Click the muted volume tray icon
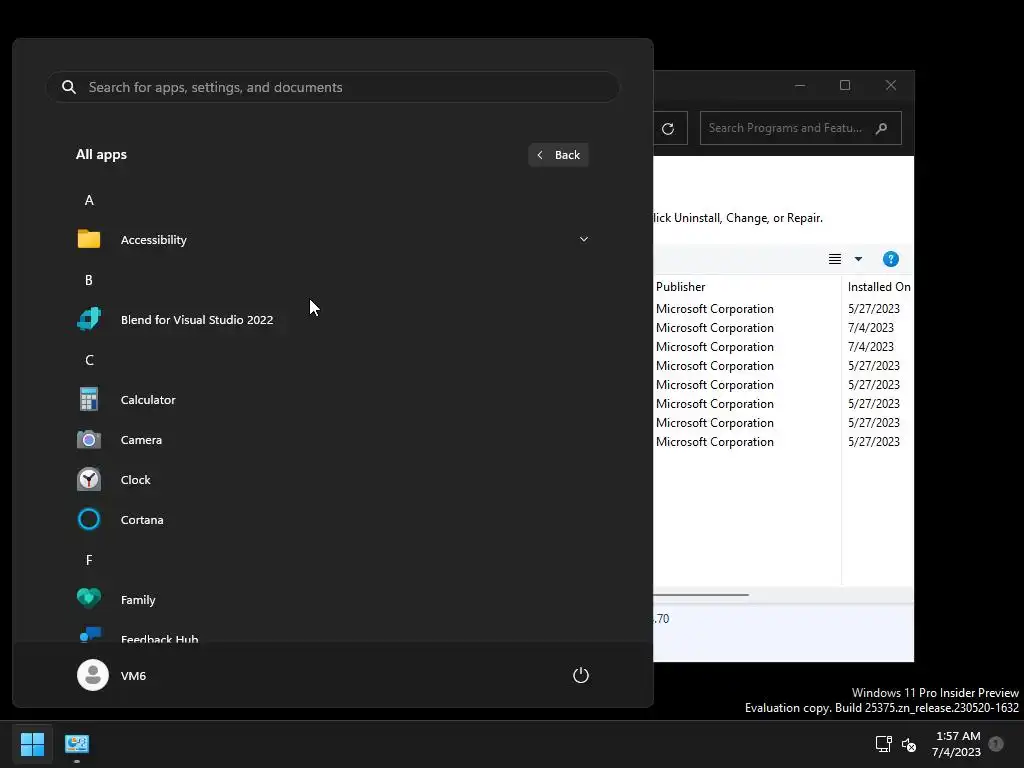This screenshot has height=768, width=1024. pos(908,744)
